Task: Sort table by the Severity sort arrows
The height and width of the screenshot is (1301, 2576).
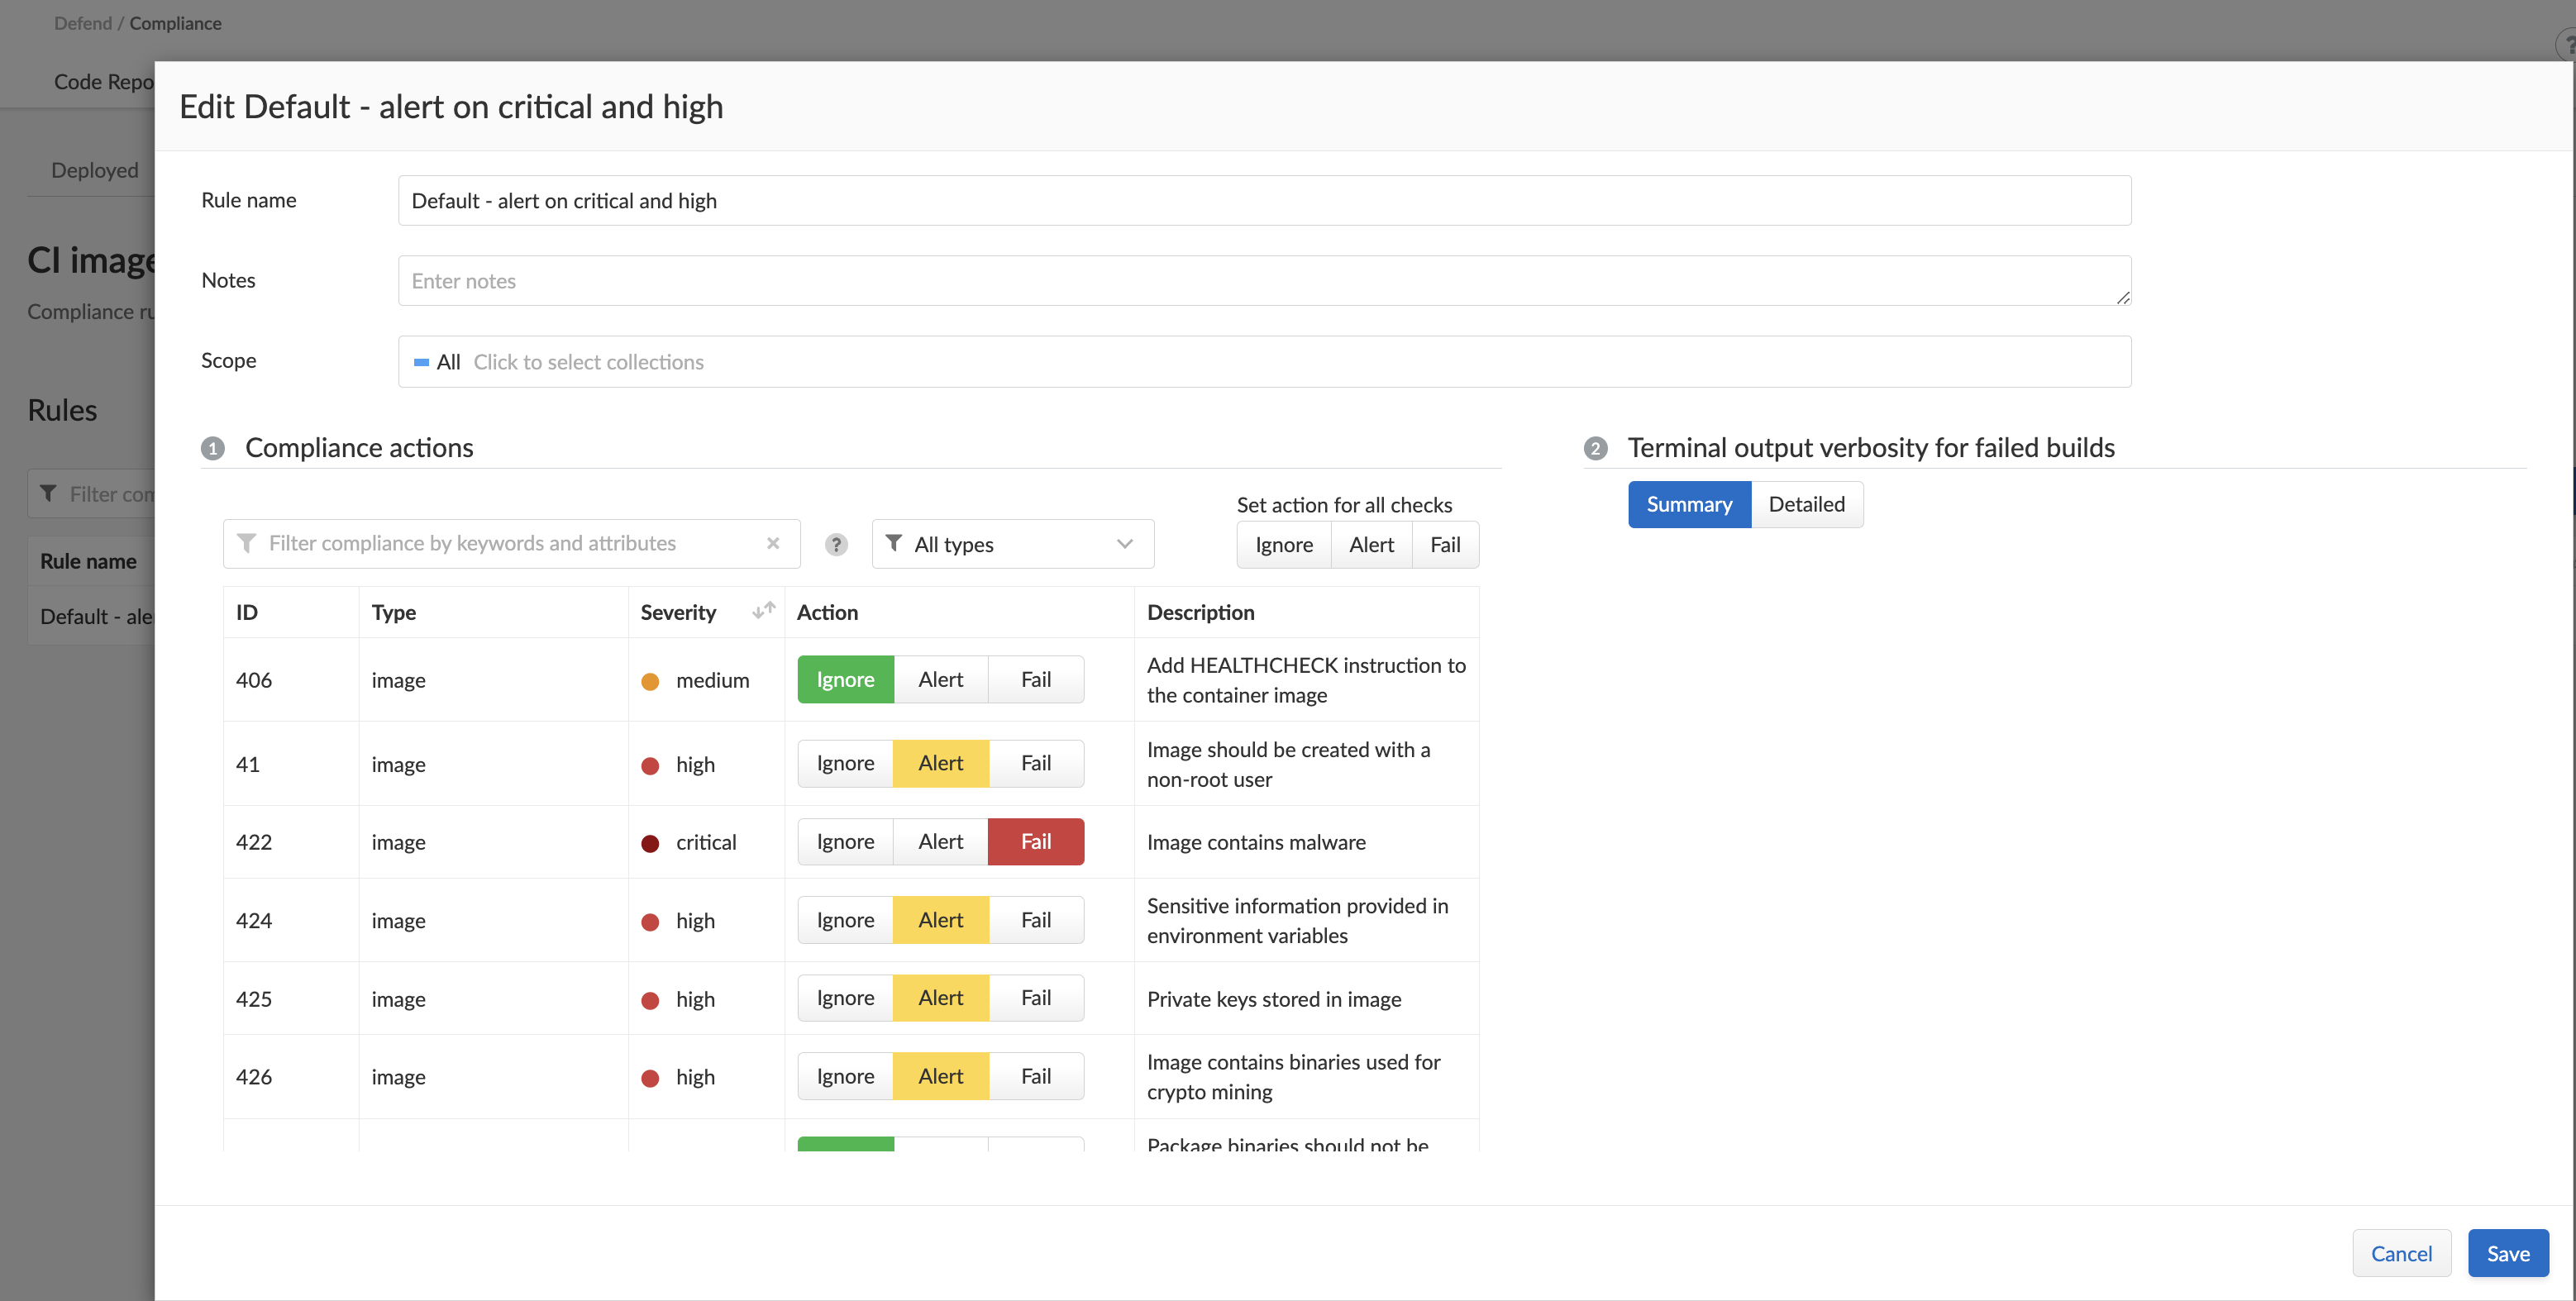Action: 763,611
